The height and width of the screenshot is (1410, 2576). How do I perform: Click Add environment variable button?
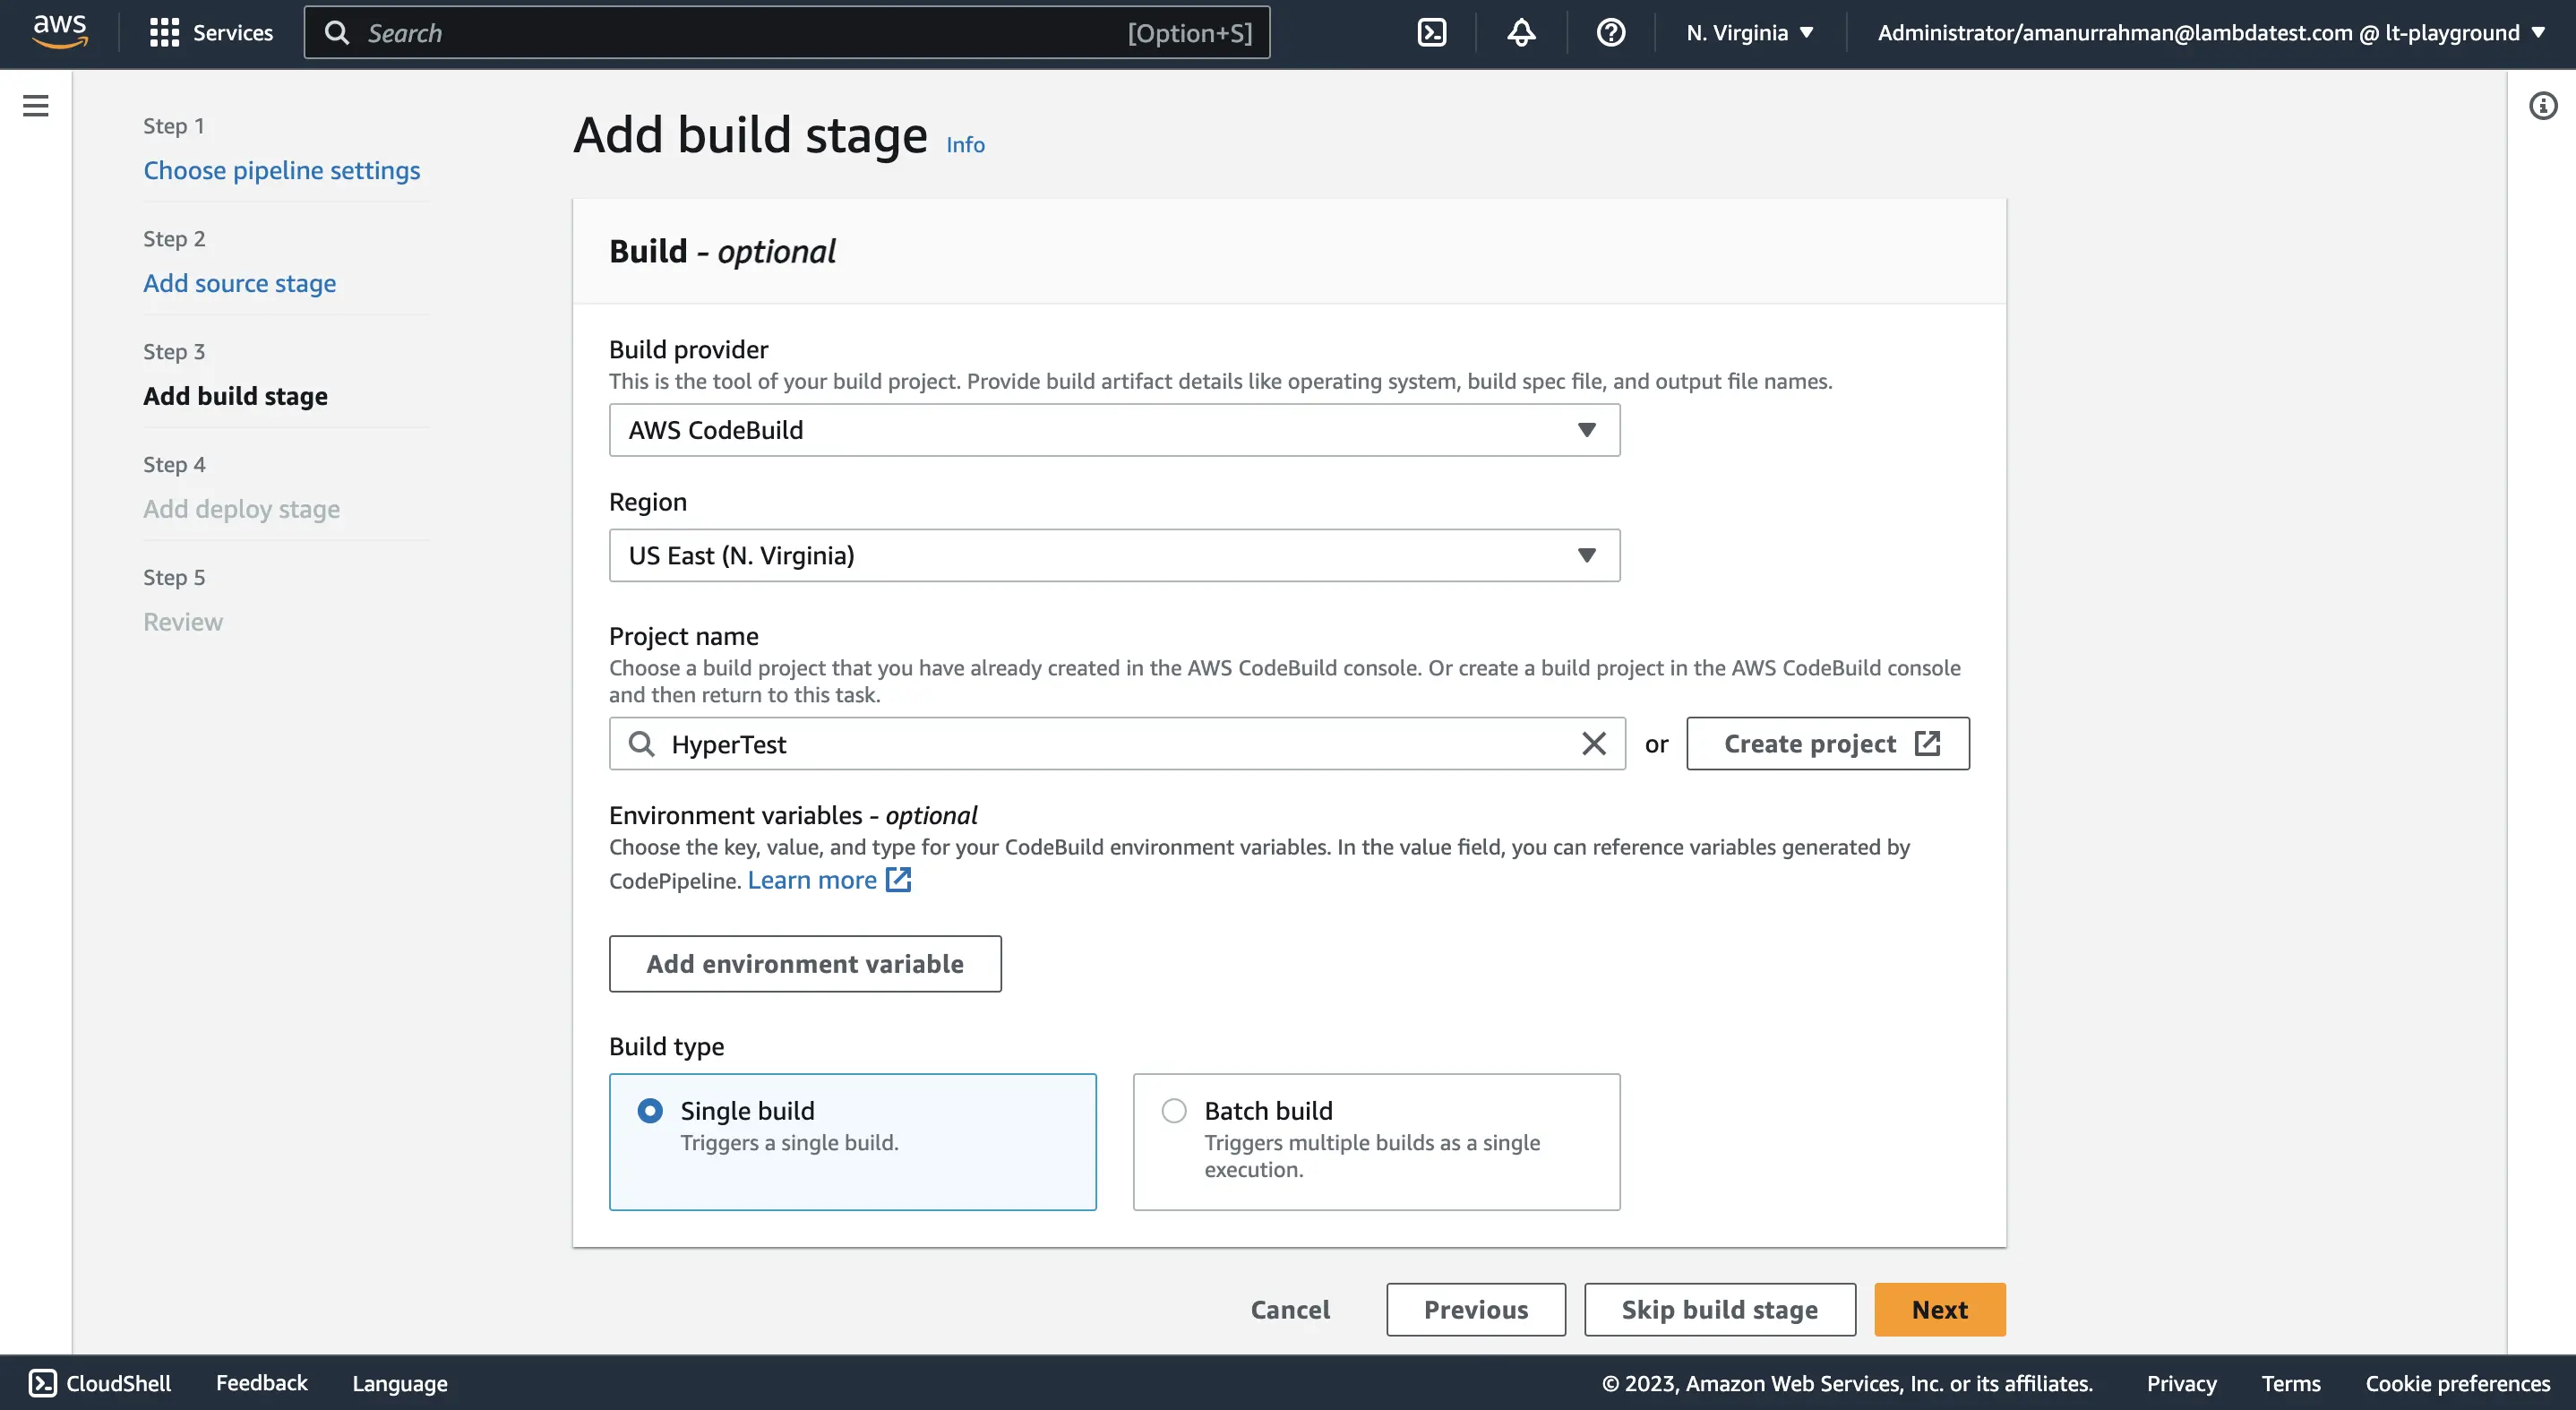[x=804, y=963]
